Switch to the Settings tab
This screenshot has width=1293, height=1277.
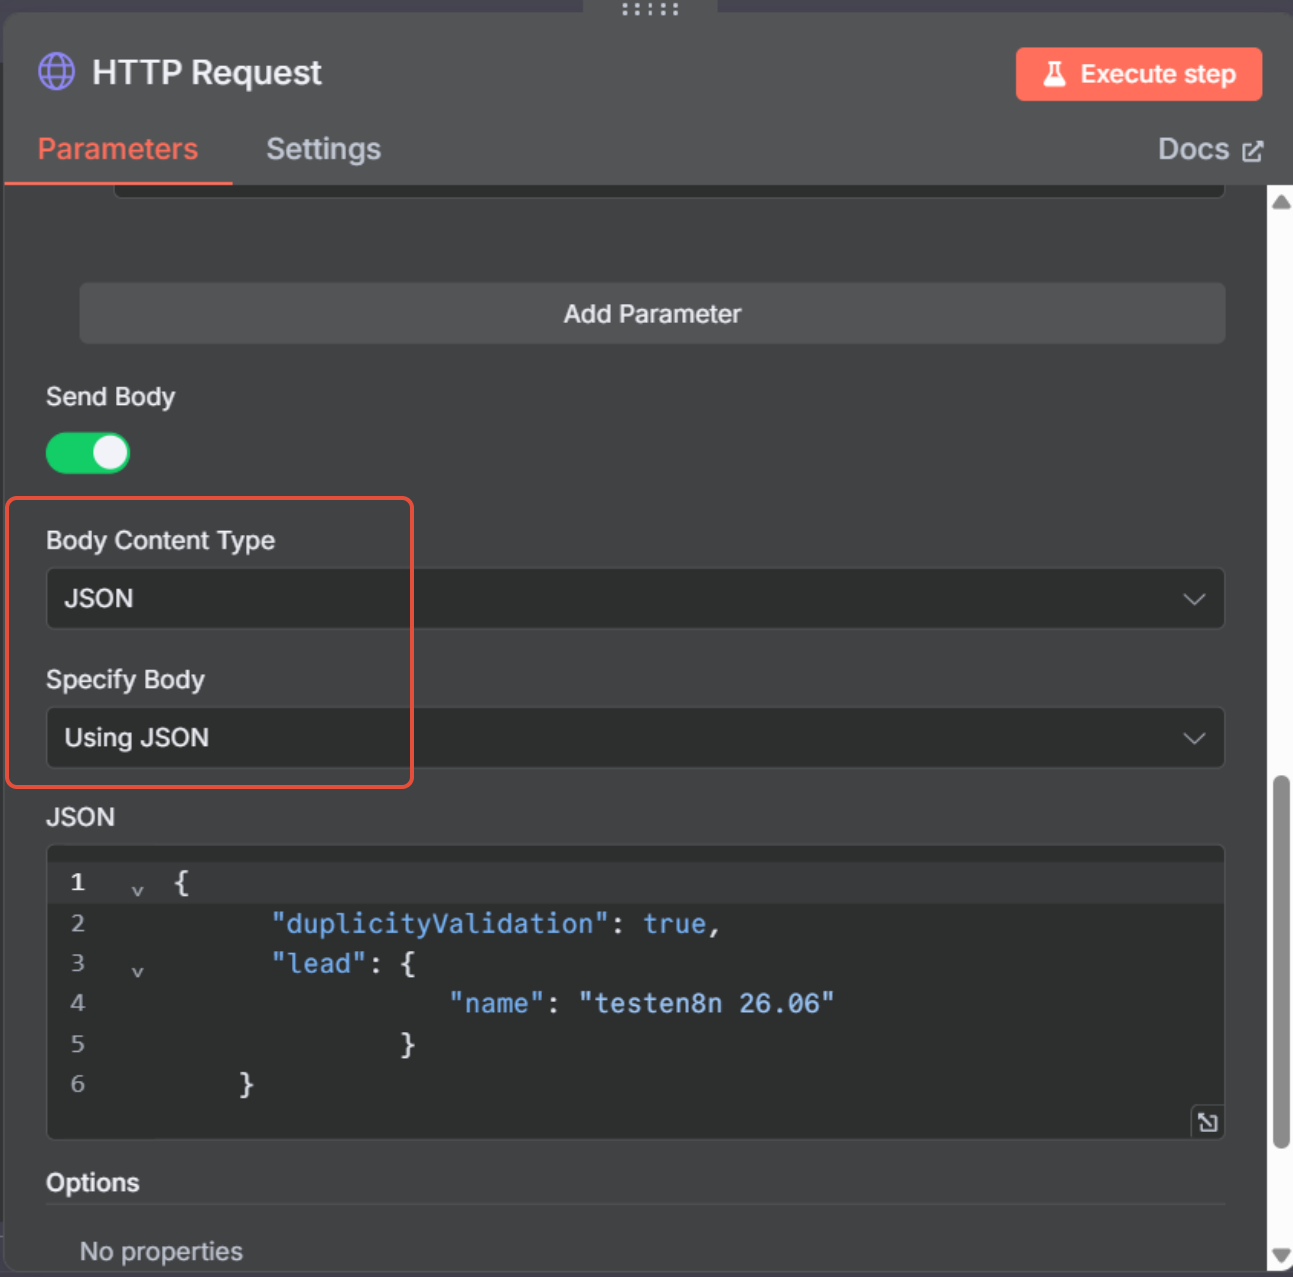pyautogui.click(x=323, y=149)
